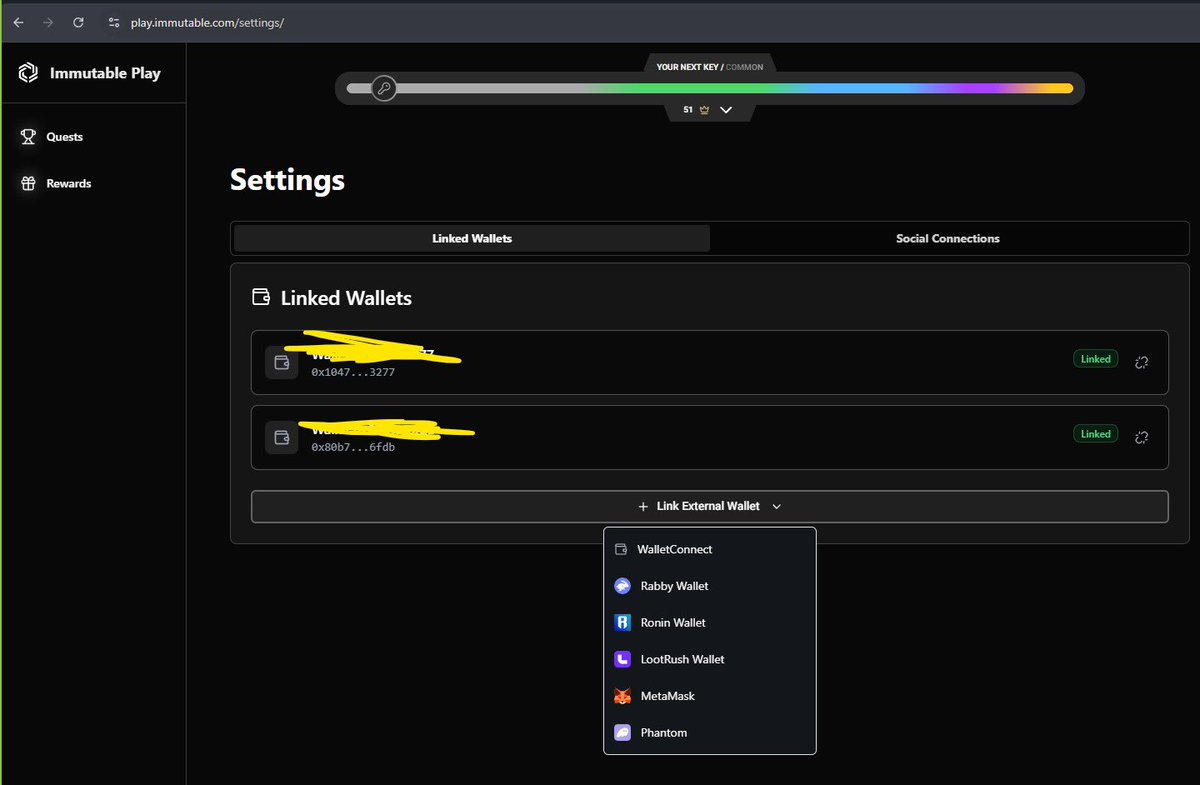Screen dimensions: 1200x785
Task: Click the rainbow key progress bar
Action: pyautogui.click(x=710, y=88)
